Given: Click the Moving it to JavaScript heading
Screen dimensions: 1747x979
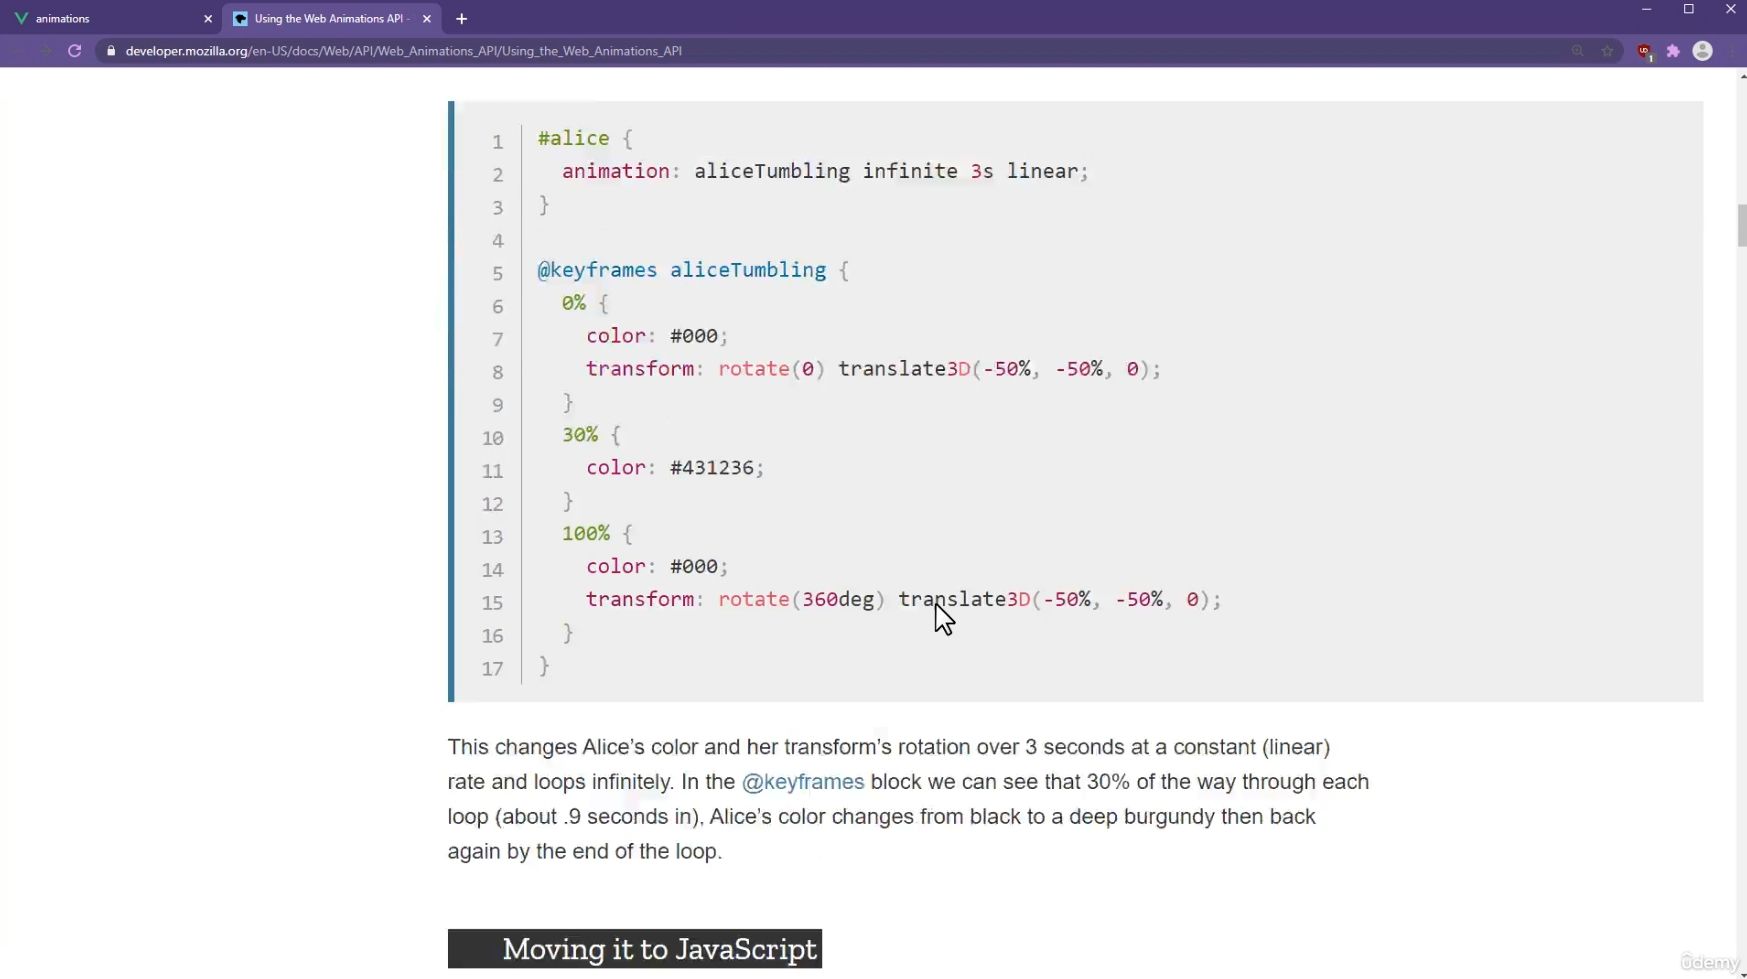Looking at the screenshot, I should pyautogui.click(x=635, y=949).
